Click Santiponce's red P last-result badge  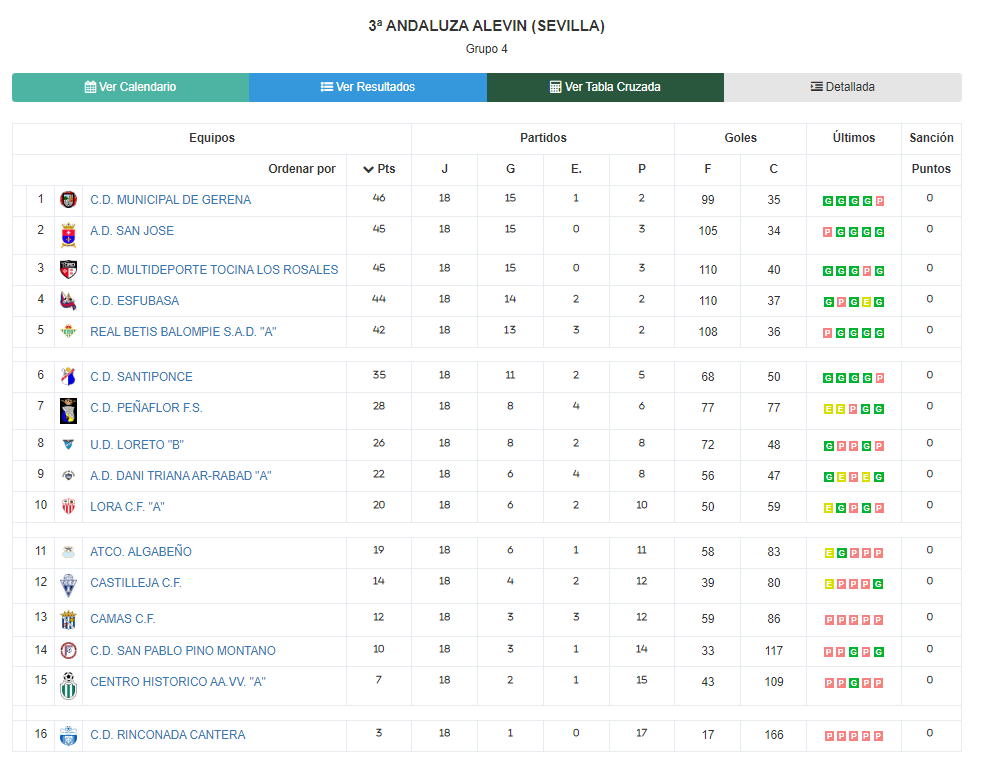(x=880, y=378)
